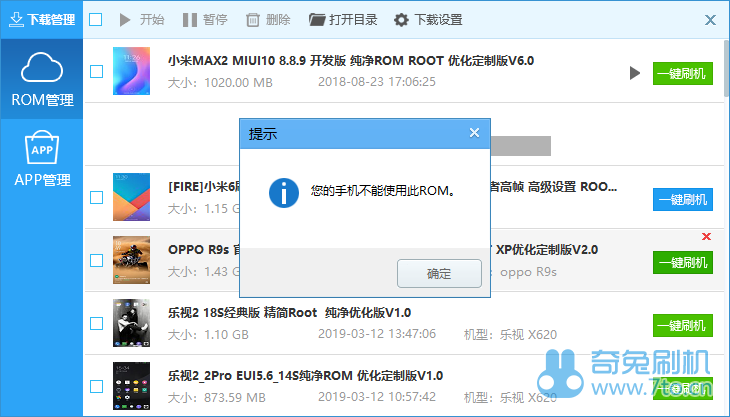Click the [FIRE]小米6 ROM thumbnail

pos(131,197)
